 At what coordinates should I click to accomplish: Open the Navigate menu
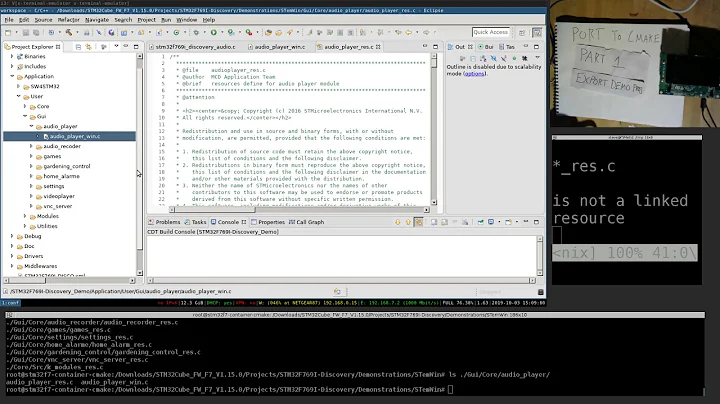tap(97, 20)
